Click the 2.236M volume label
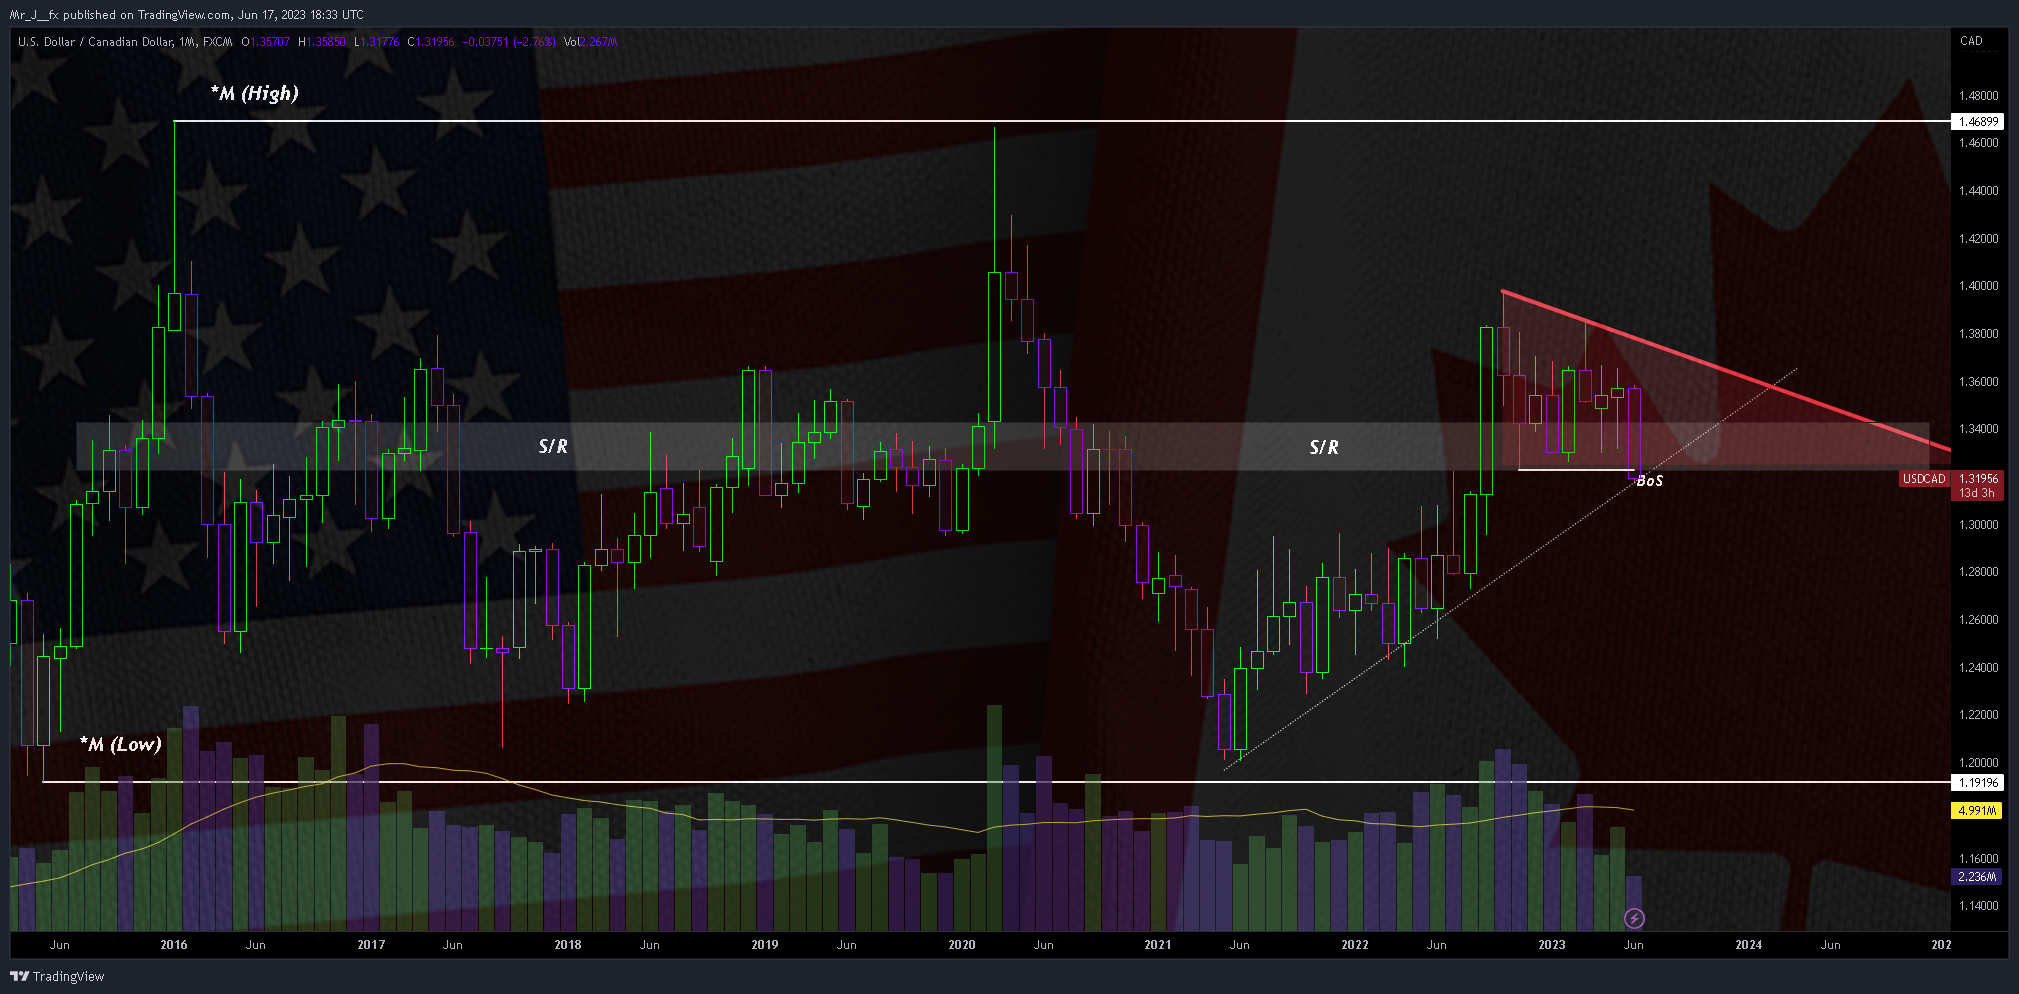This screenshot has width=2019, height=994. 1977,876
